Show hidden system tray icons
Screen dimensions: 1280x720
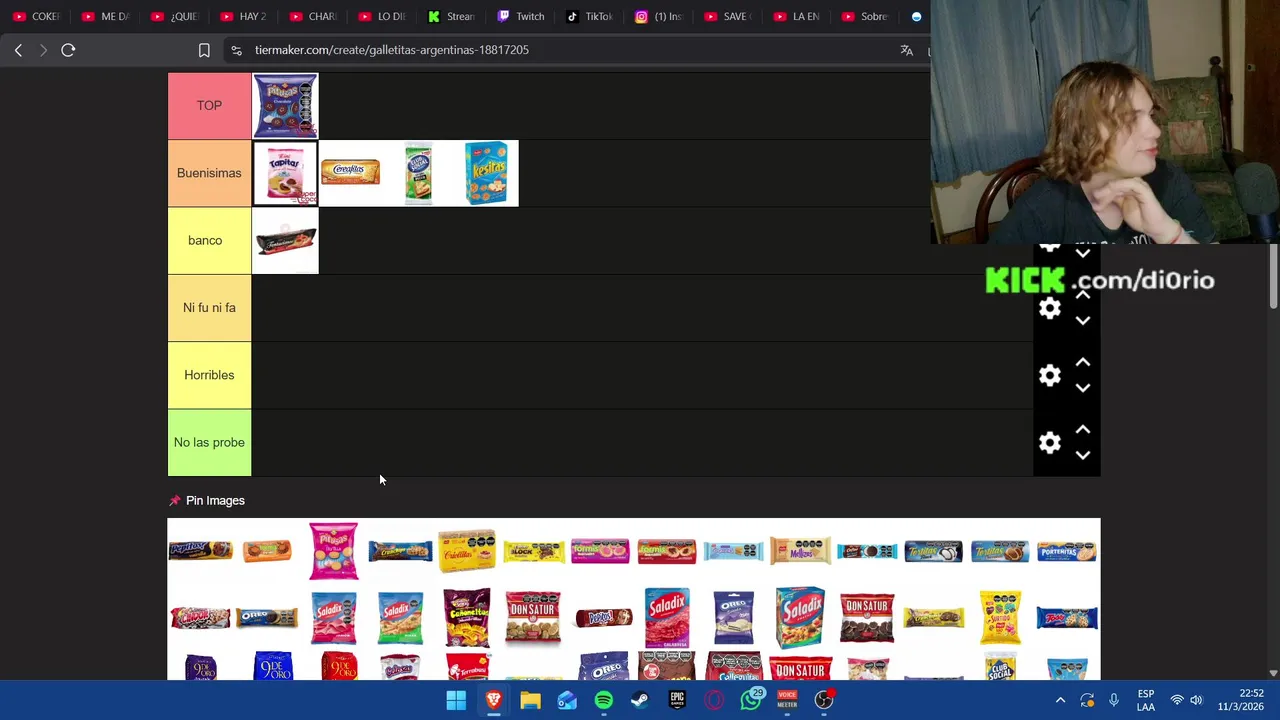pyautogui.click(x=1060, y=700)
